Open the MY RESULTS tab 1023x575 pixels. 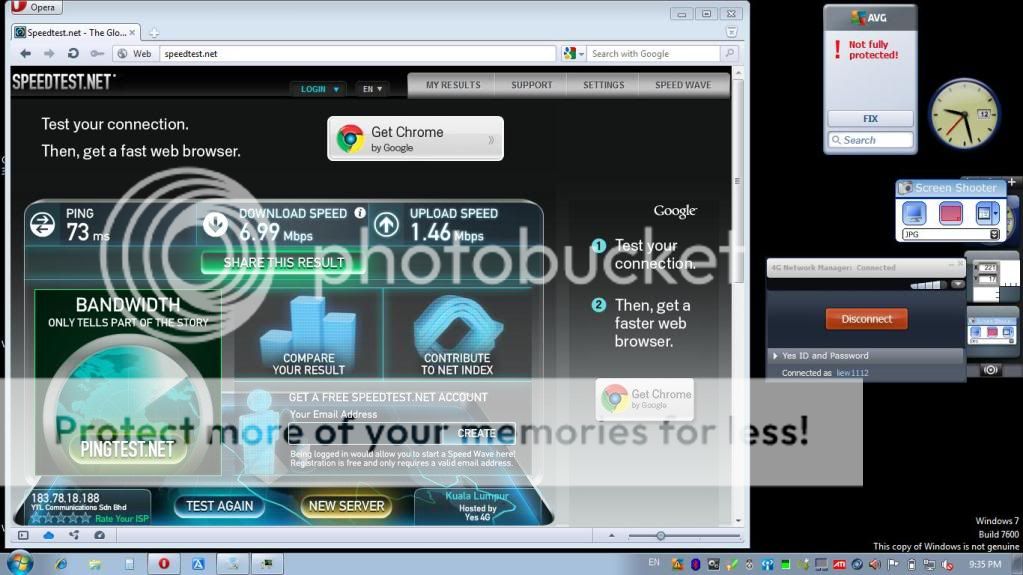[x=453, y=85]
